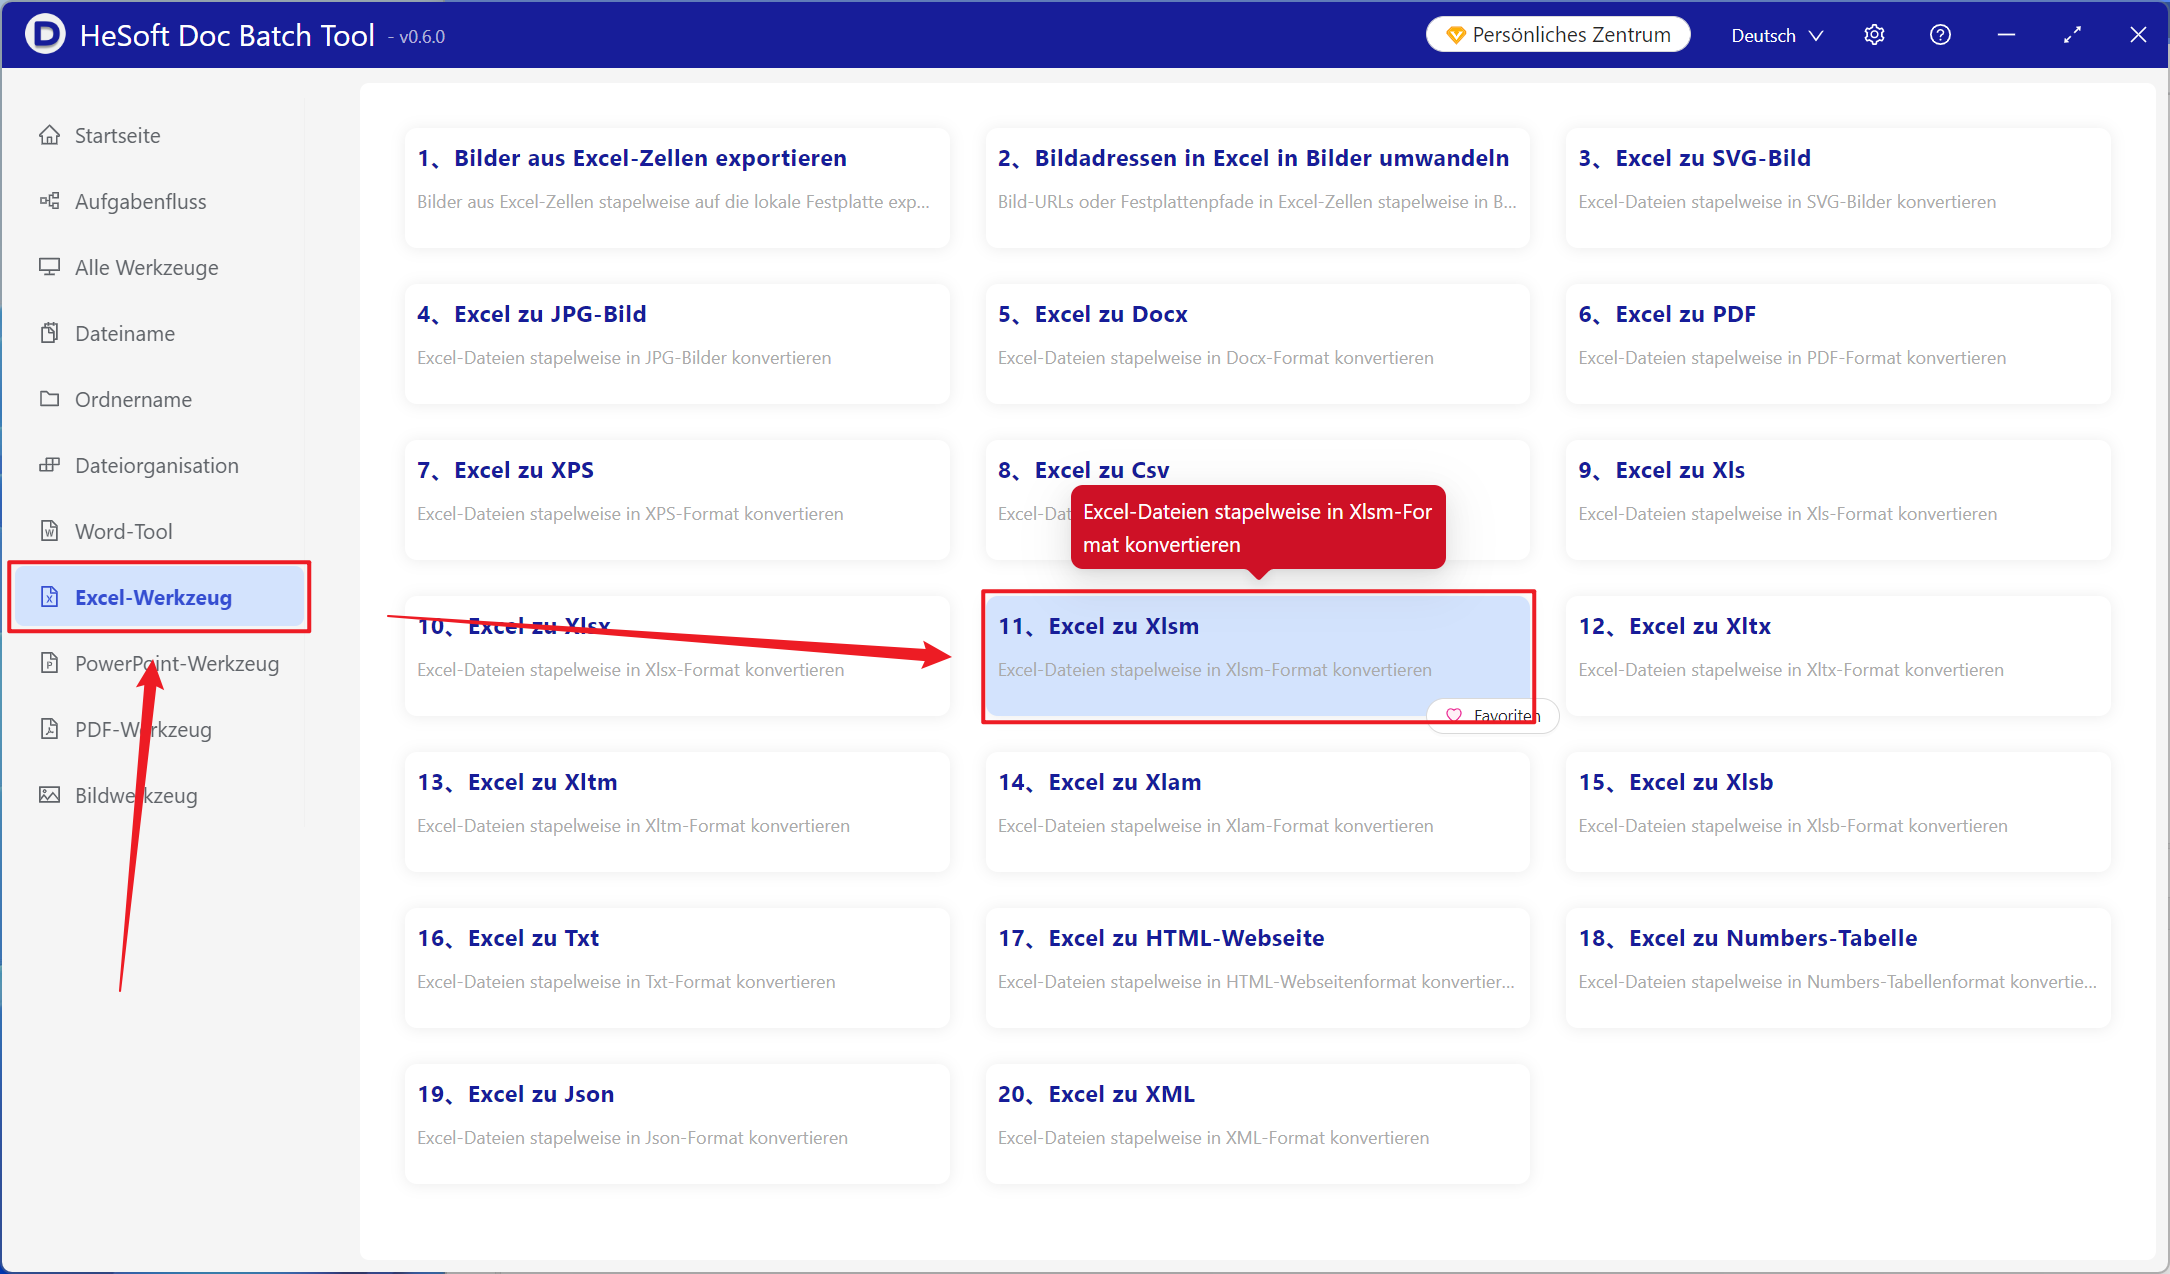Click the HeSoft logo icon
Image resolution: width=2170 pixels, height=1274 pixels.
[44, 34]
